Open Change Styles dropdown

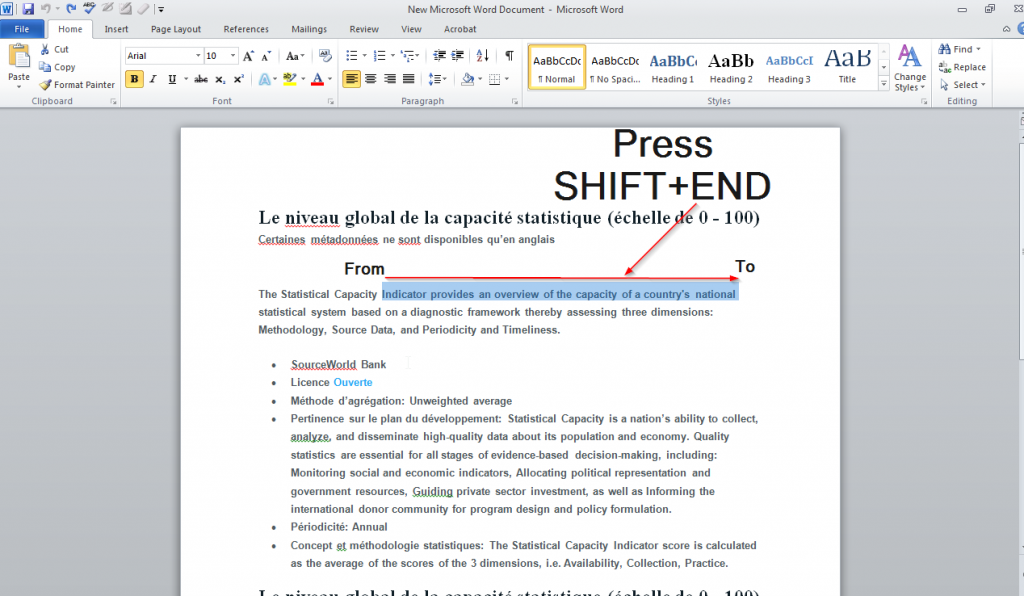click(910, 69)
